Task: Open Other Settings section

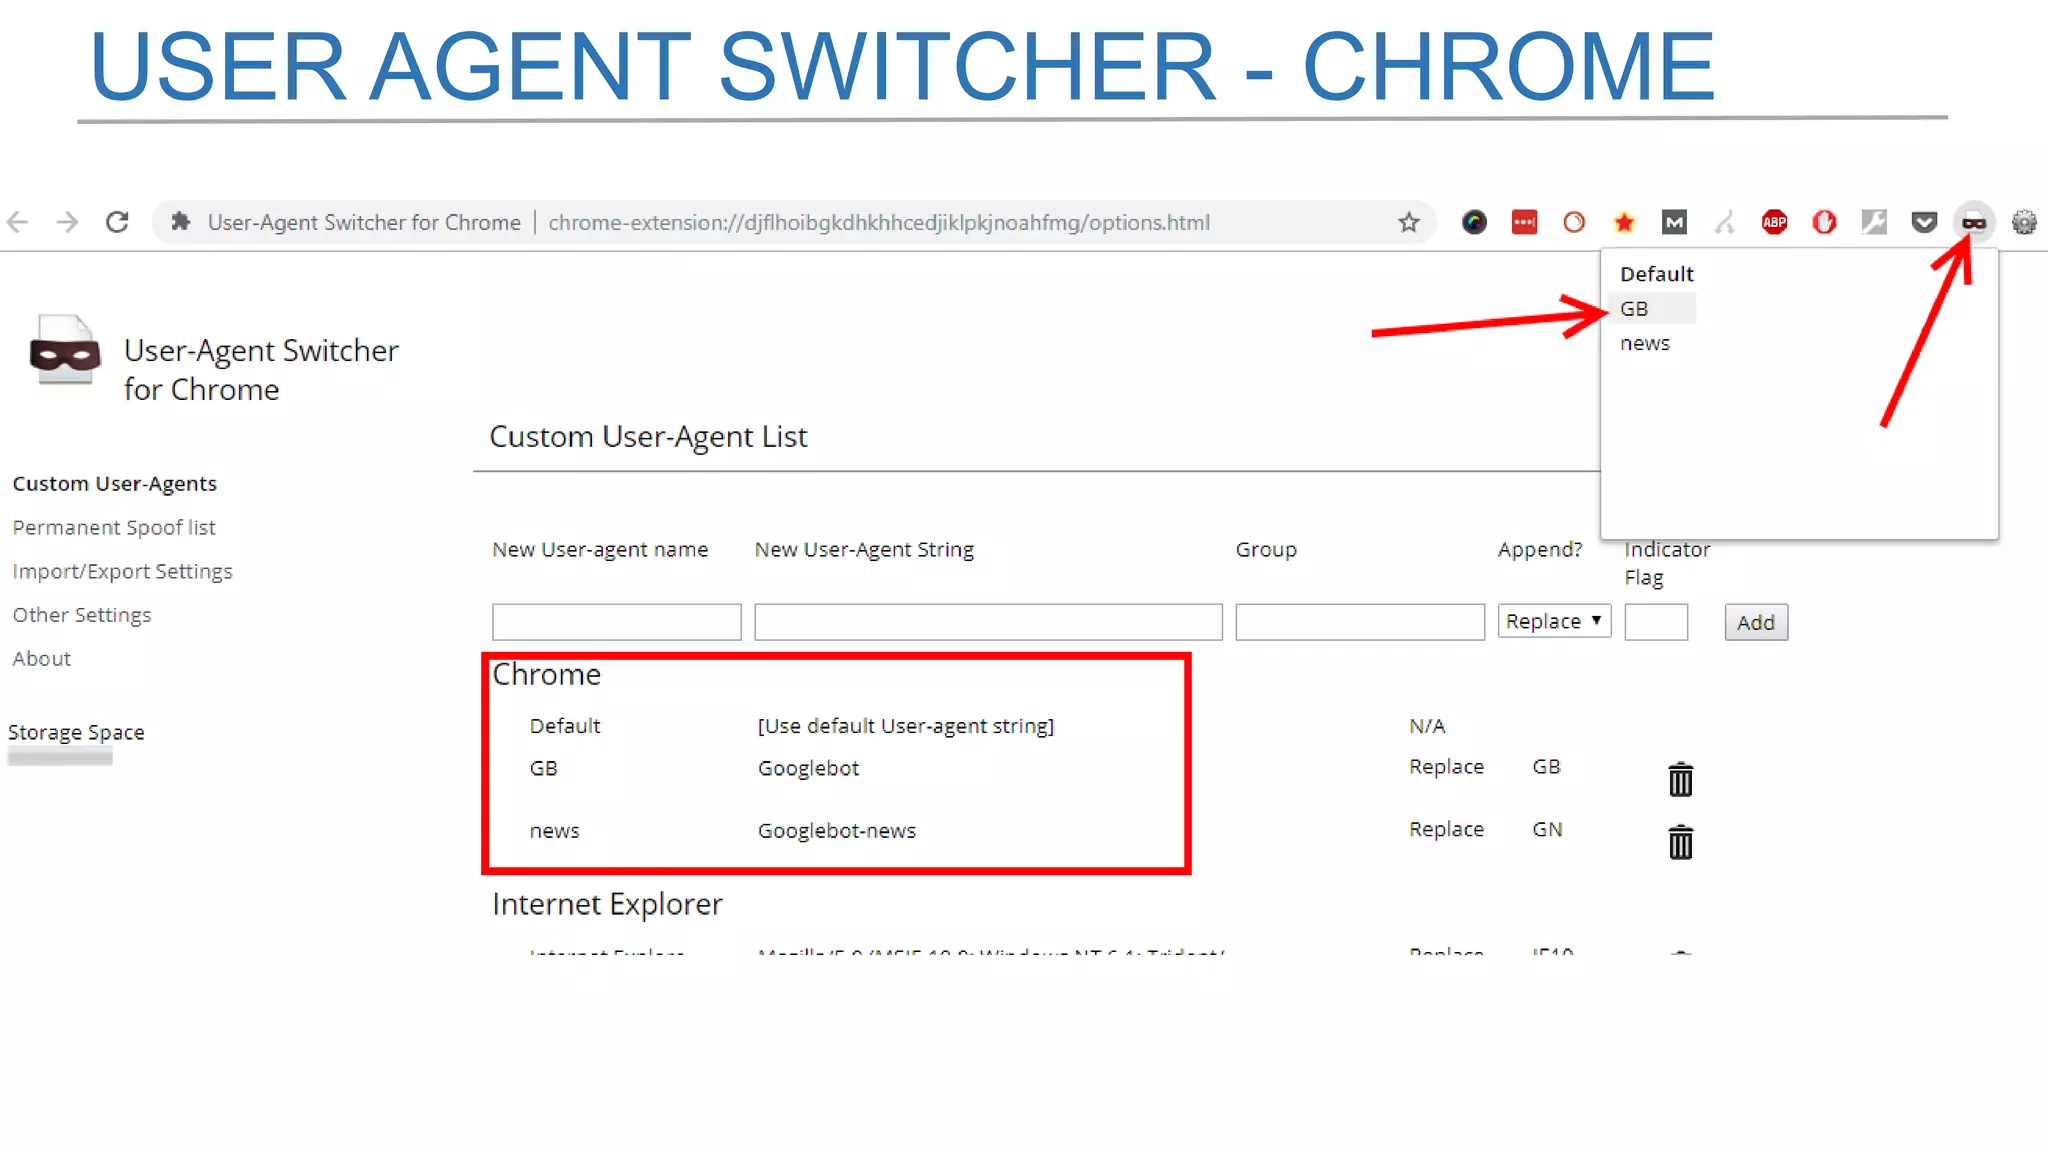Action: [82, 615]
